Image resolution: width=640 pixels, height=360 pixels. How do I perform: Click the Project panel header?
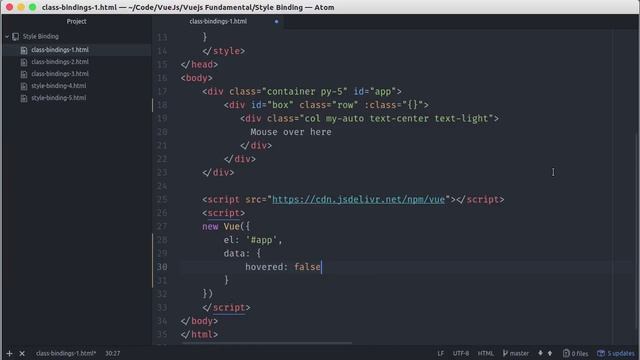(x=76, y=21)
